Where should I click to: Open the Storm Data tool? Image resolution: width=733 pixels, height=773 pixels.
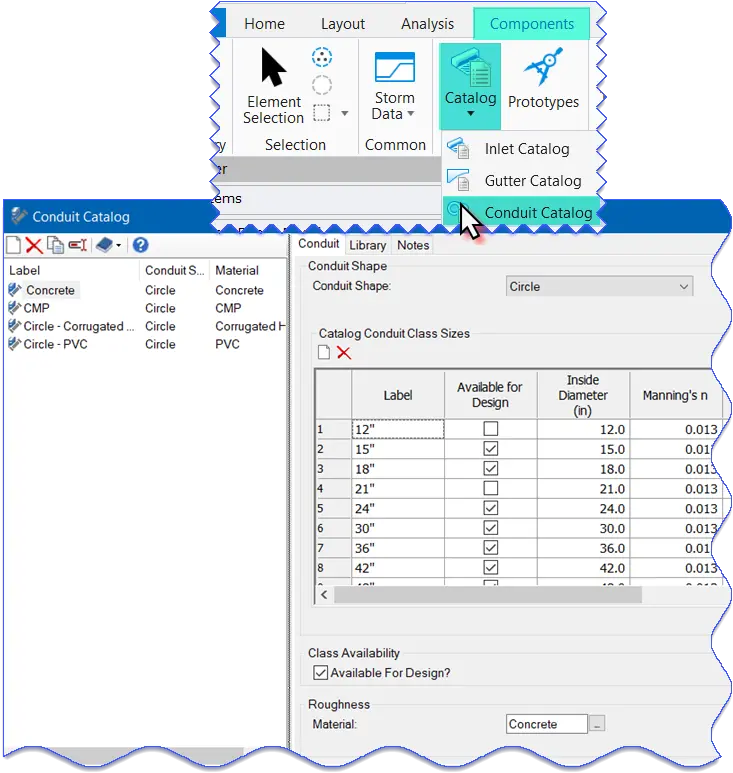point(394,85)
